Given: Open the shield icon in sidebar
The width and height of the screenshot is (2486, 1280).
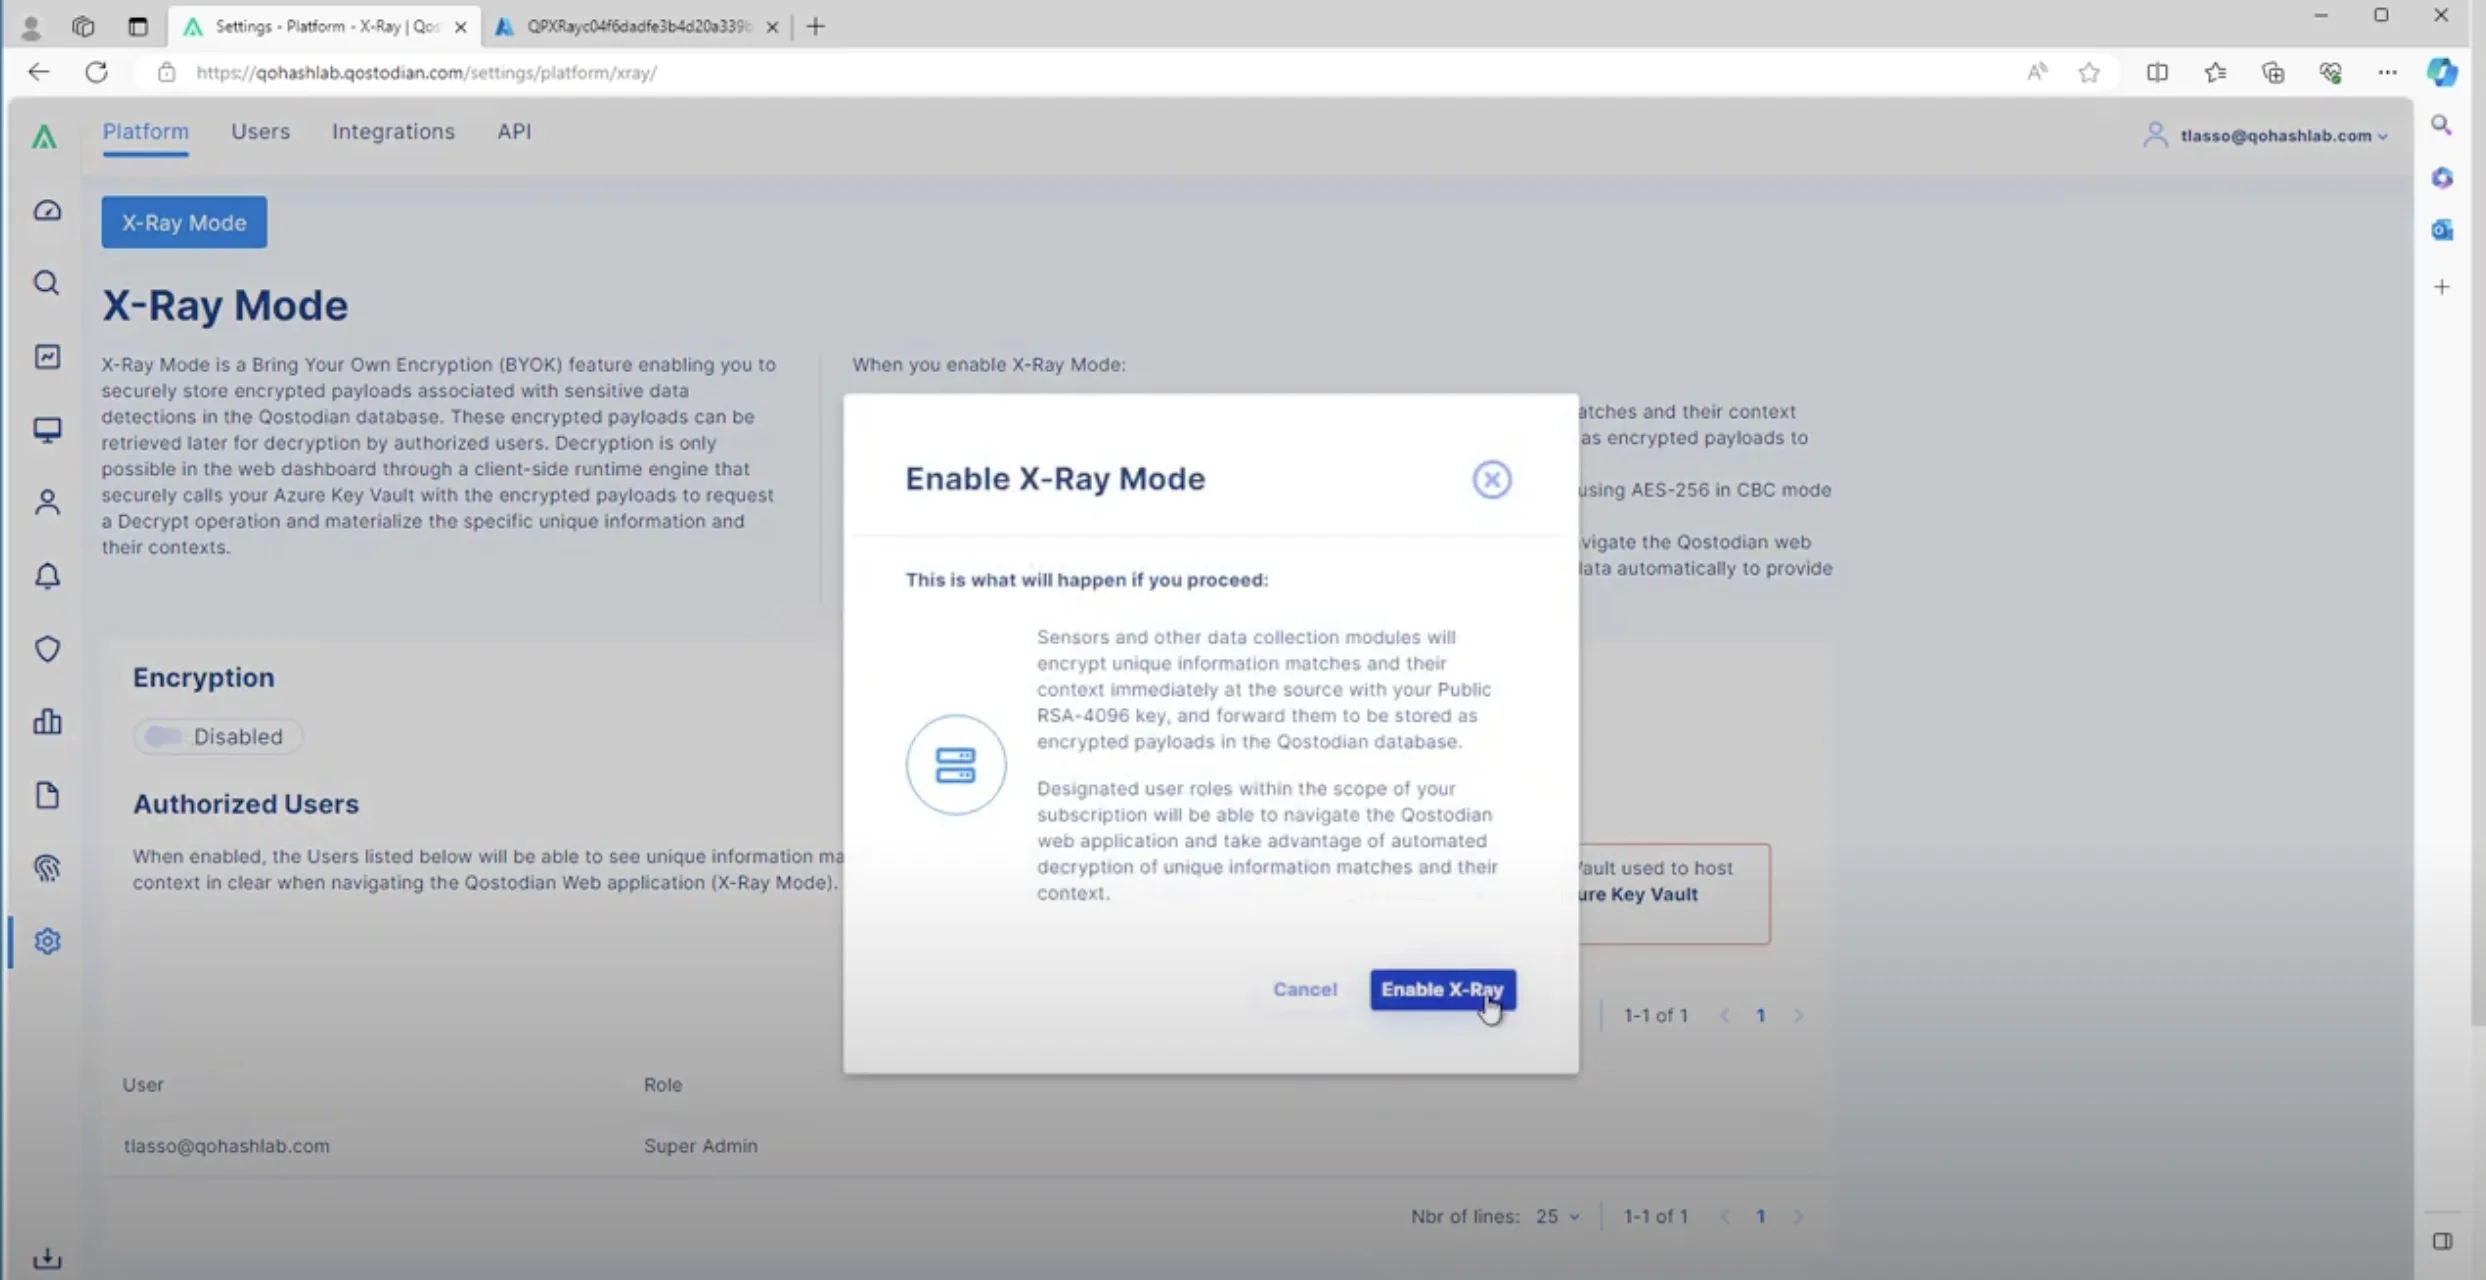Looking at the screenshot, I should (47, 649).
